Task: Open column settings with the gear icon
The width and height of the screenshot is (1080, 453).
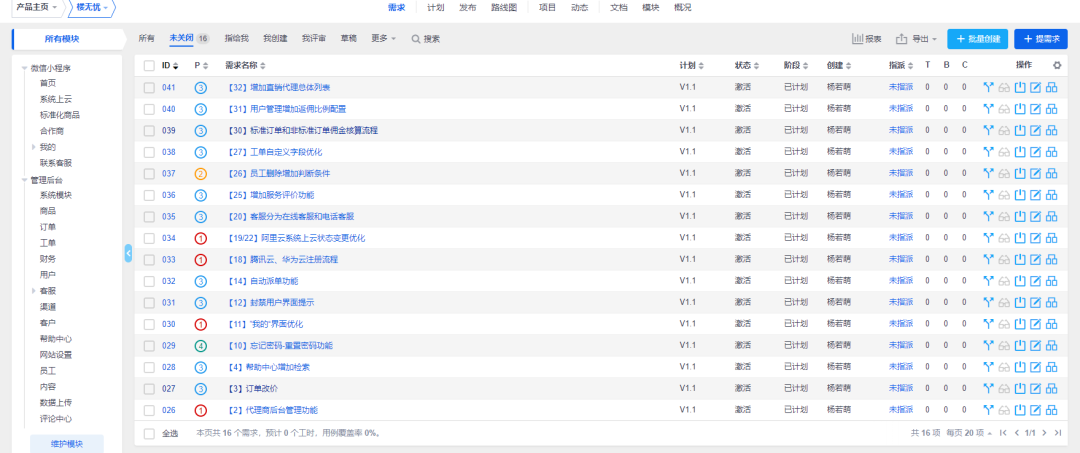Action: tap(1057, 65)
